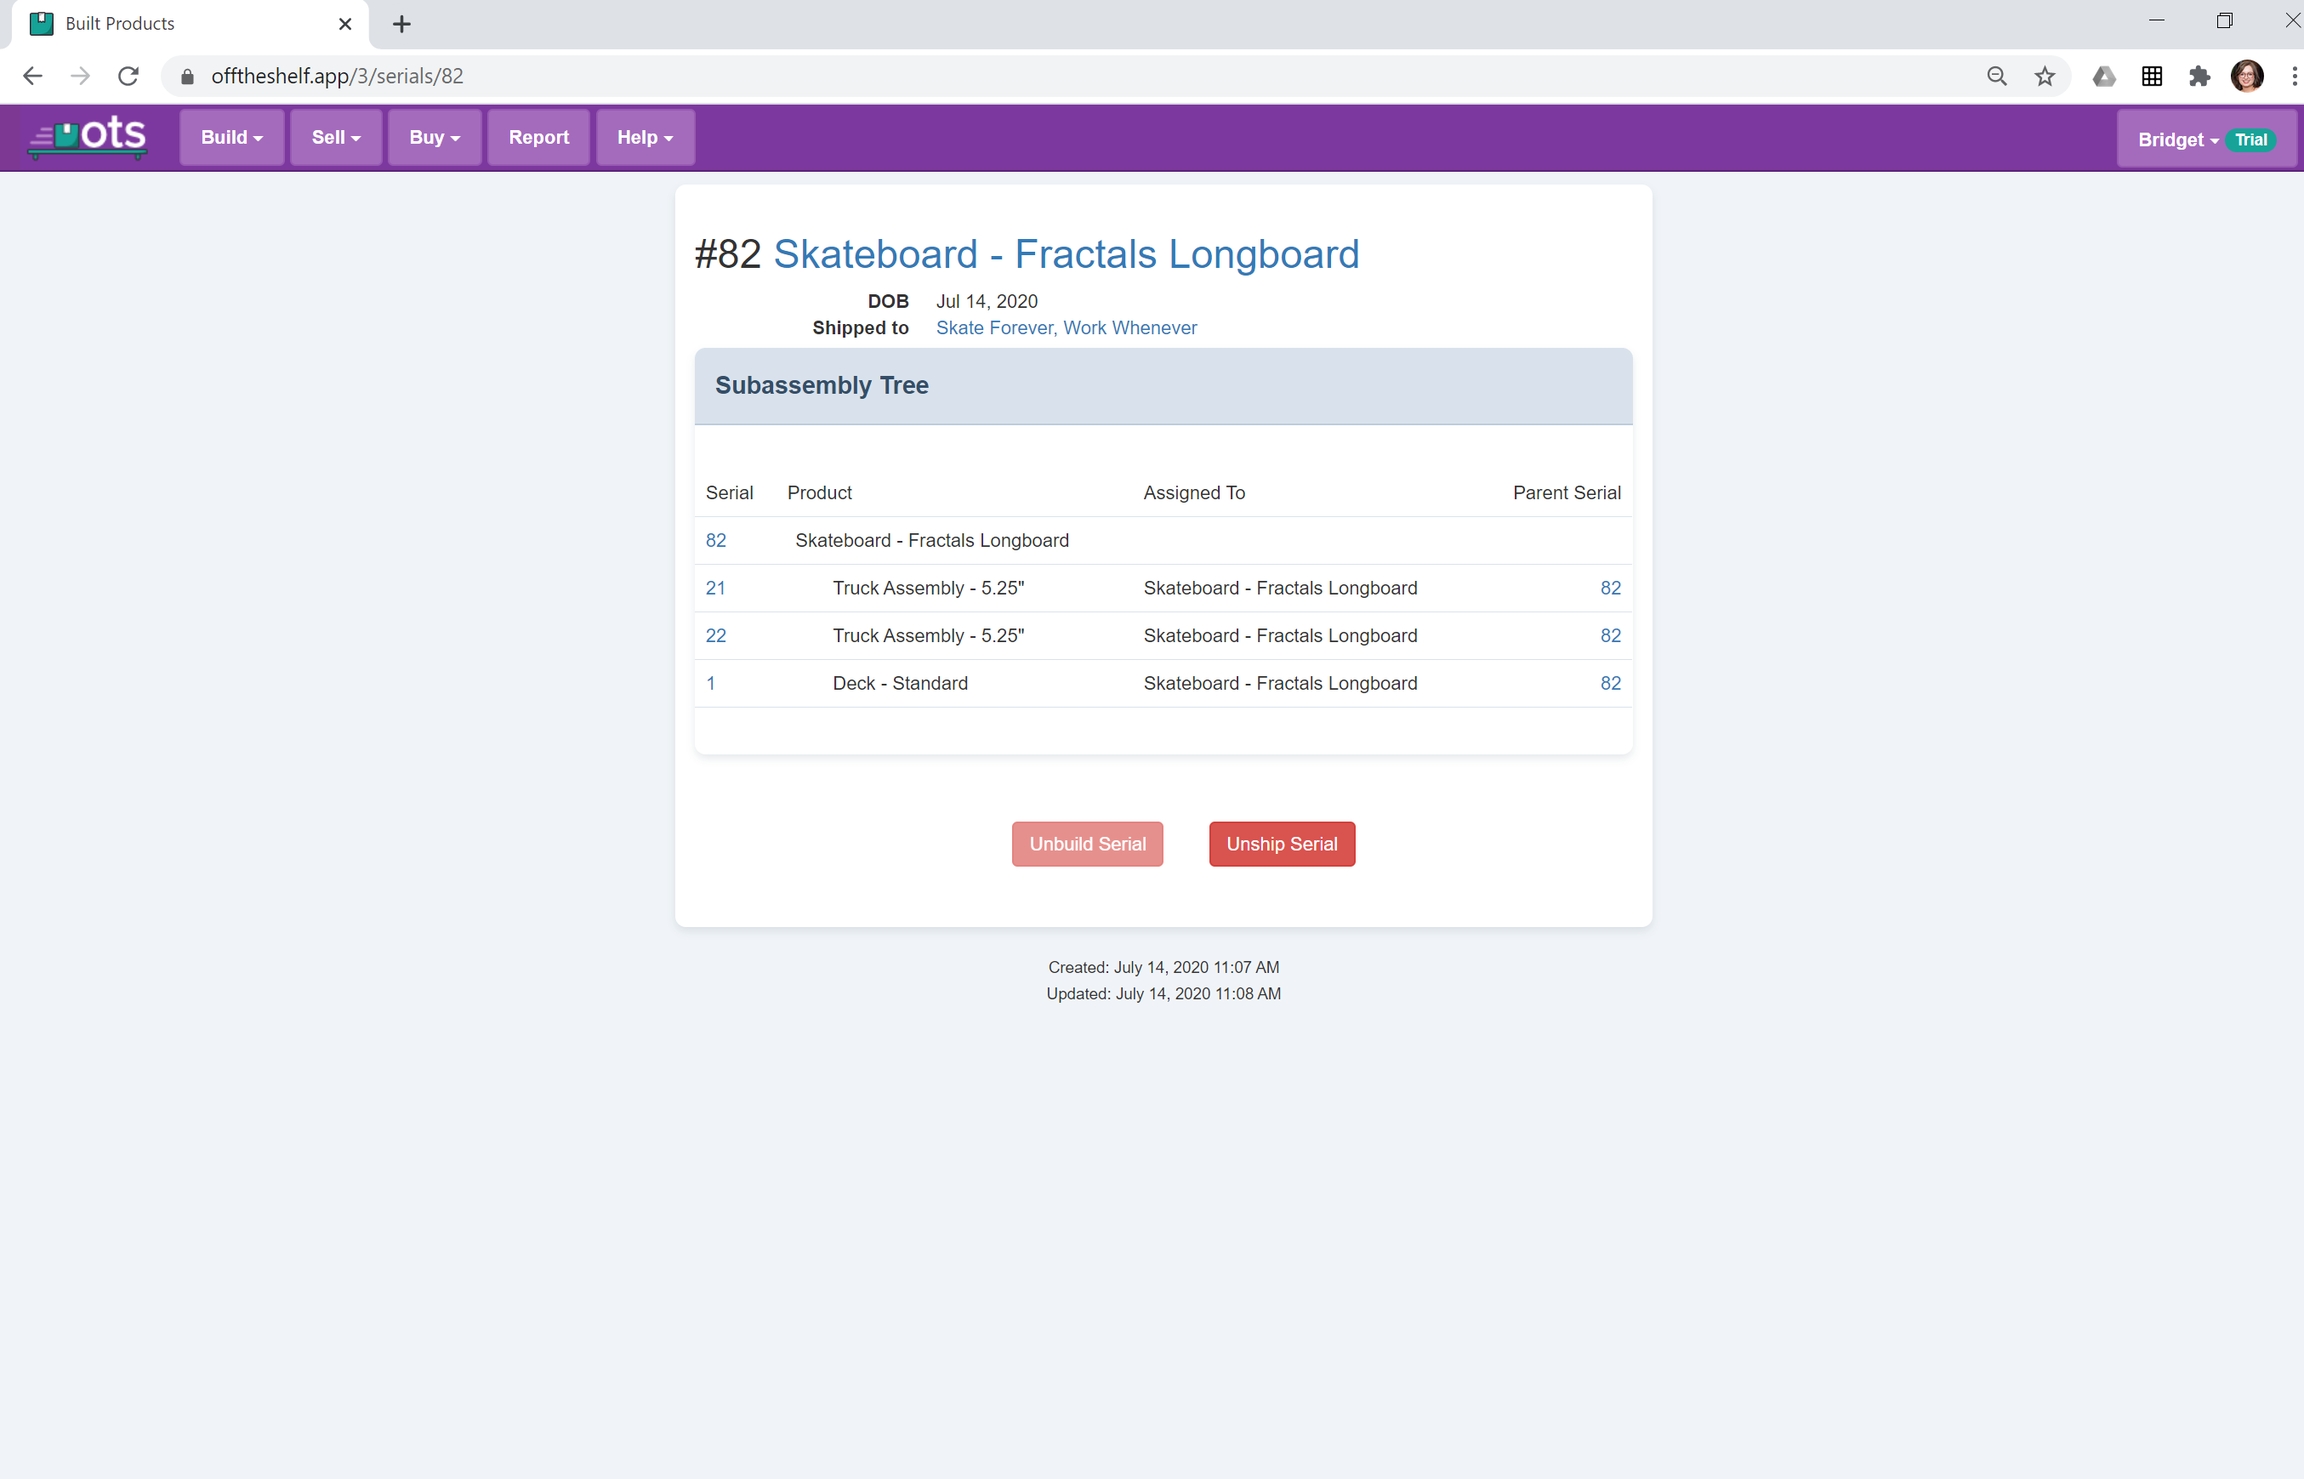Image resolution: width=2304 pixels, height=1479 pixels.
Task: Go back using browser back arrow
Action: point(32,76)
